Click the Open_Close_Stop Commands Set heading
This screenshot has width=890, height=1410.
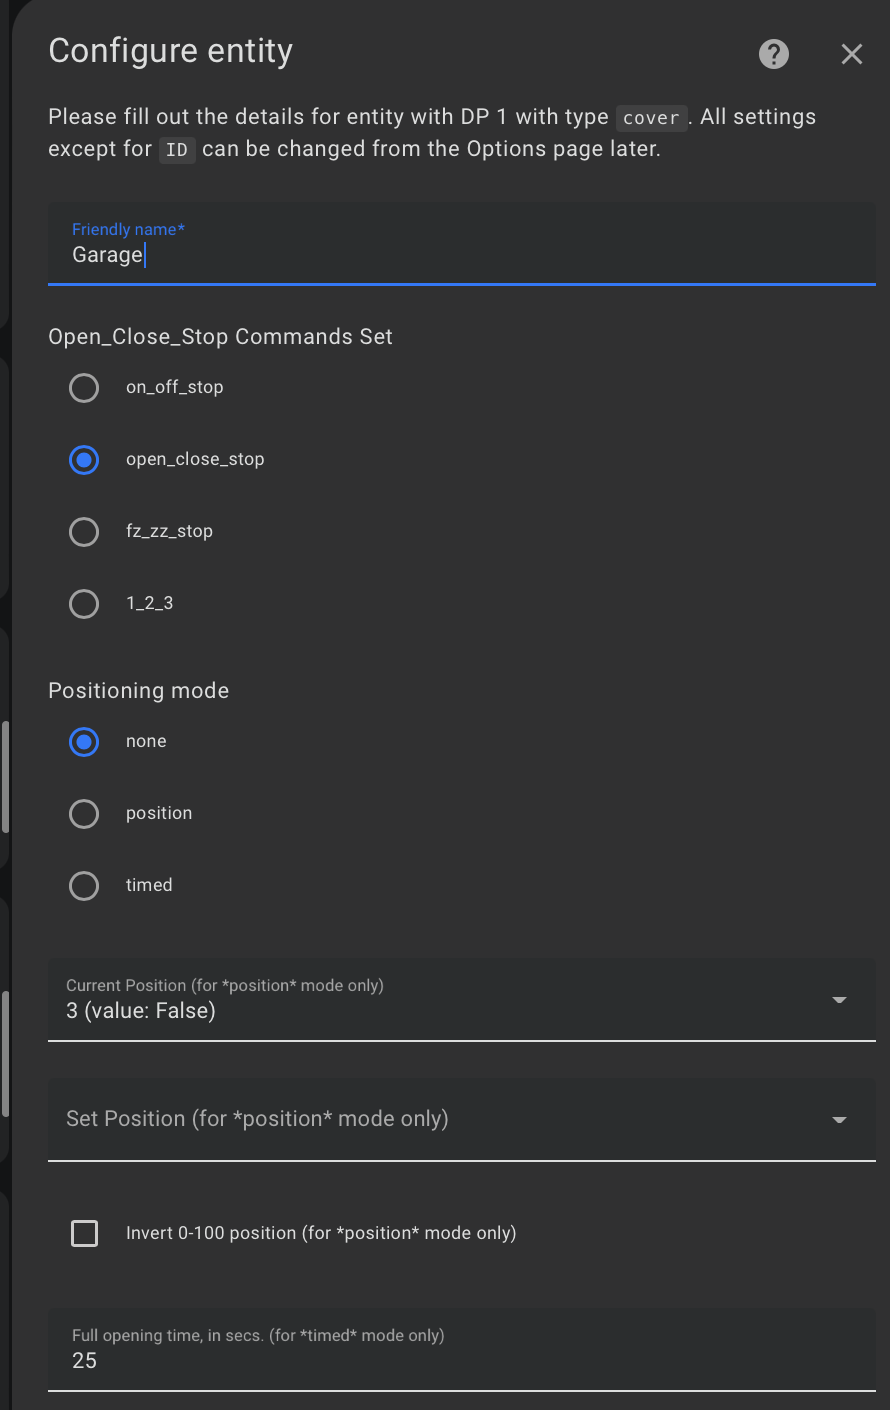coord(220,336)
